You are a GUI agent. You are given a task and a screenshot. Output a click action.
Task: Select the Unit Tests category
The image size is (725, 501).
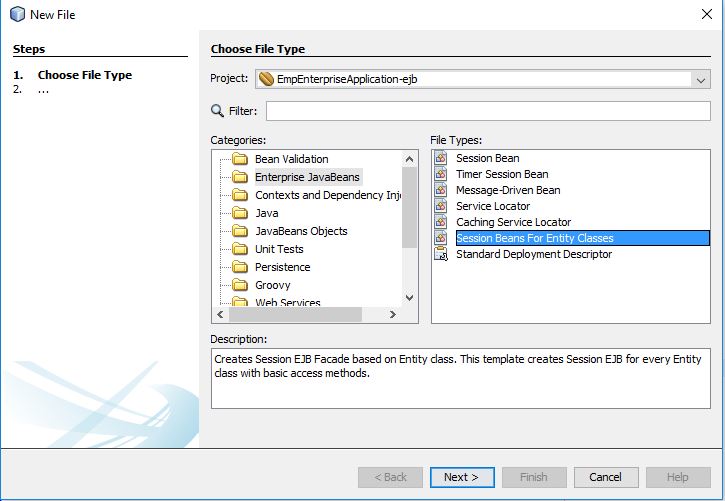point(279,249)
